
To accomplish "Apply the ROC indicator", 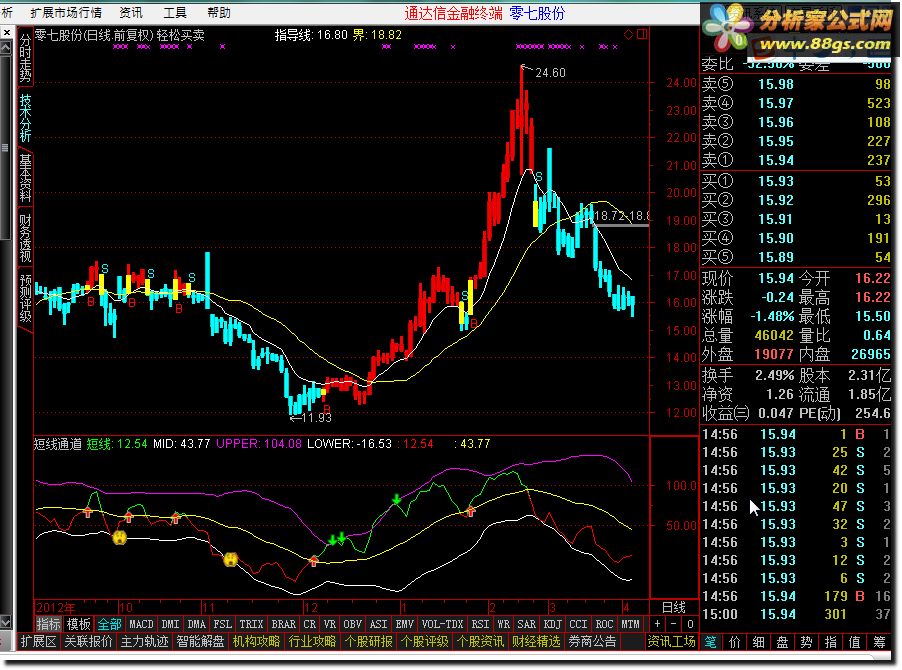I will tap(604, 624).
